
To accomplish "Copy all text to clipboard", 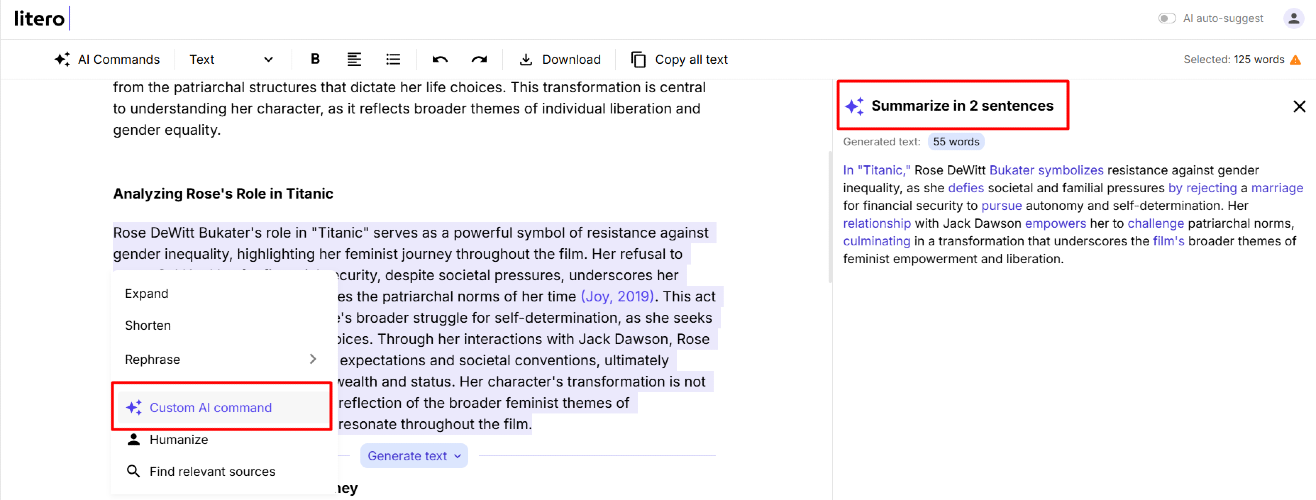I will click(679, 59).
